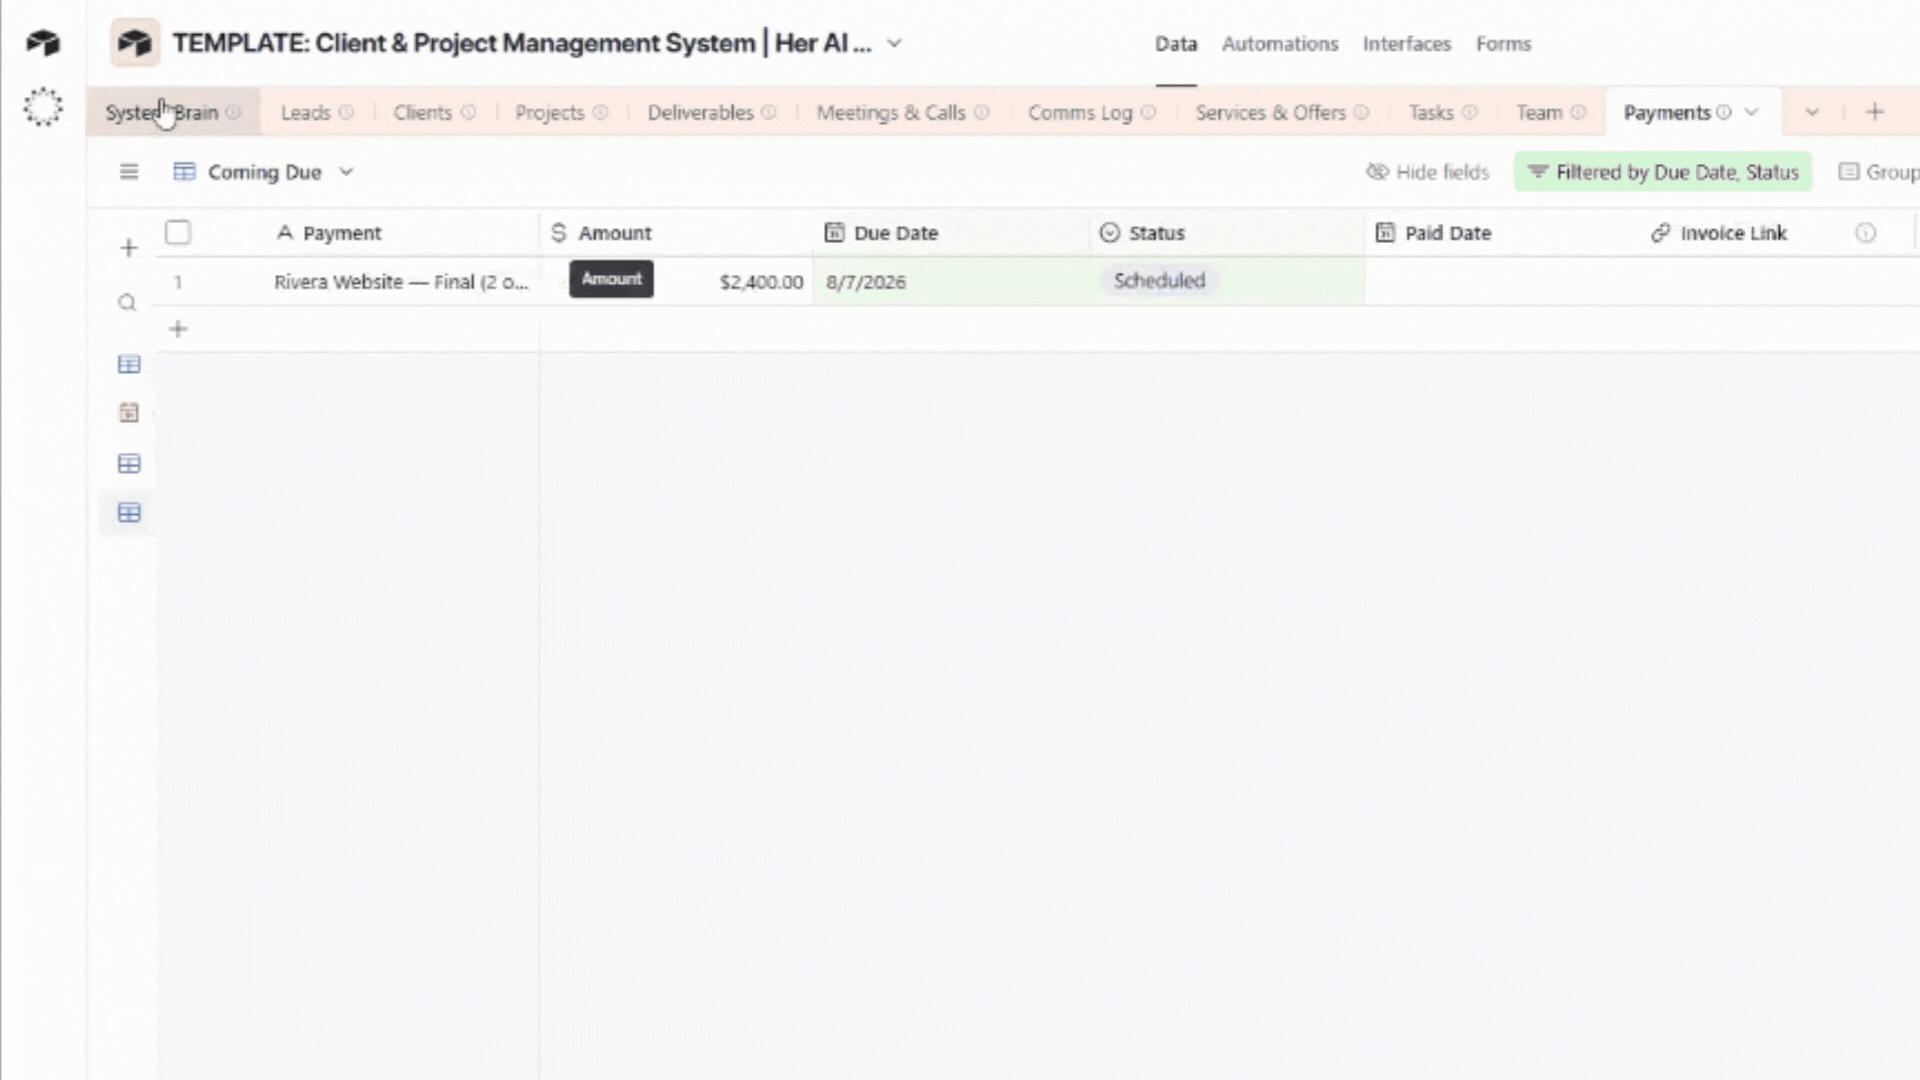Open the Airtable home logo
The height and width of the screenshot is (1080, 1920).
click(43, 43)
